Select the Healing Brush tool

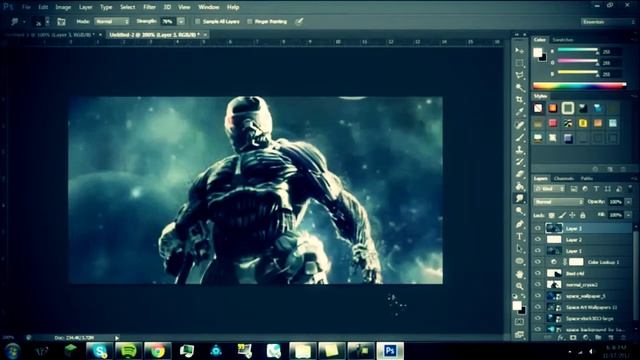(x=519, y=125)
